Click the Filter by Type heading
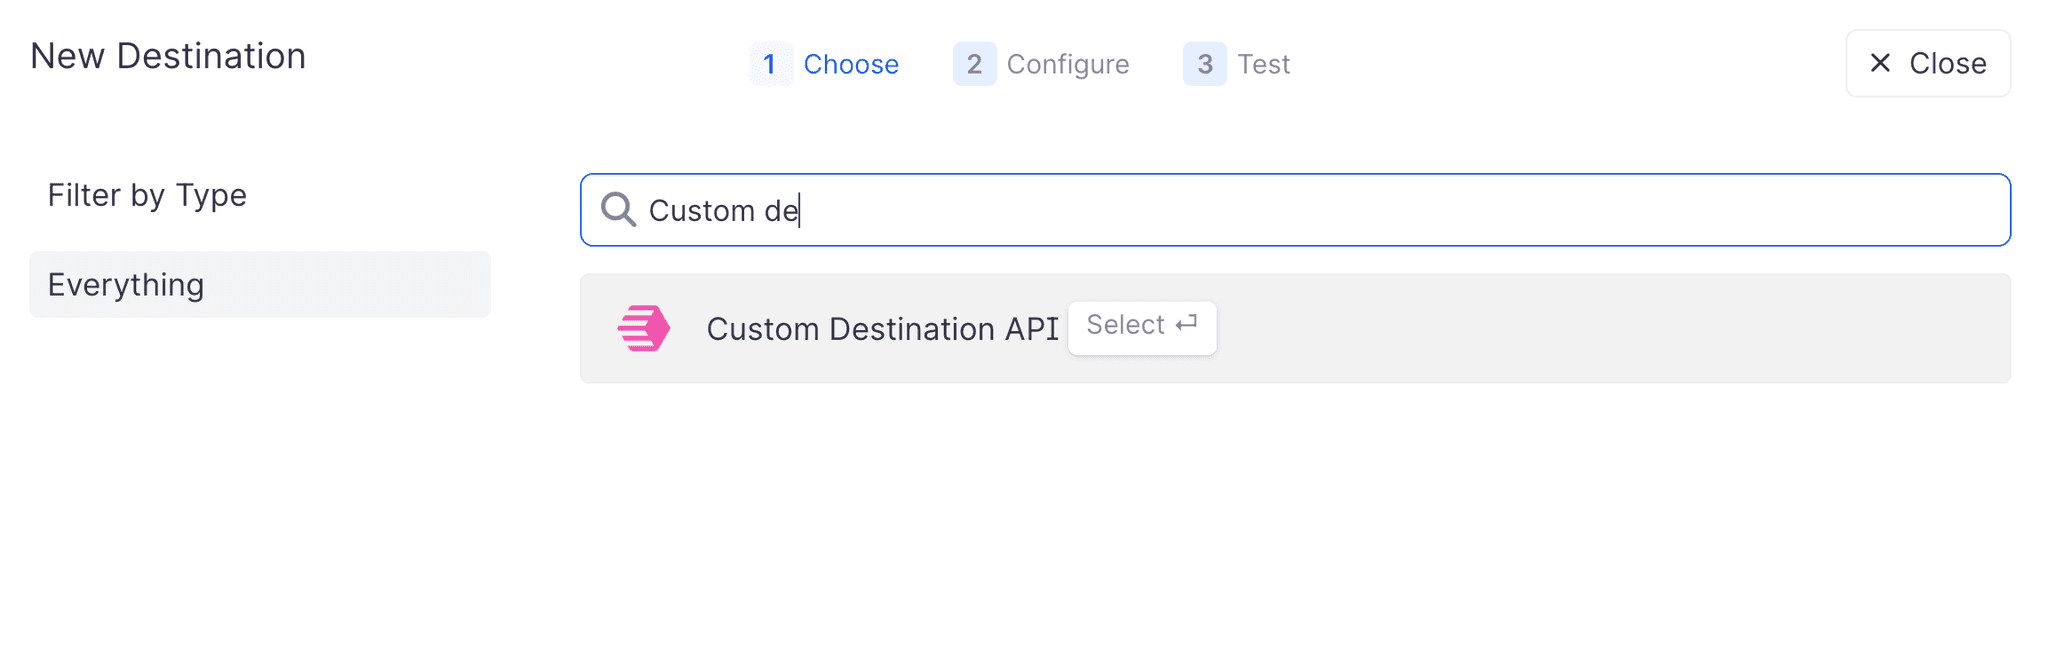This screenshot has height=671, width=2048. coord(147,196)
